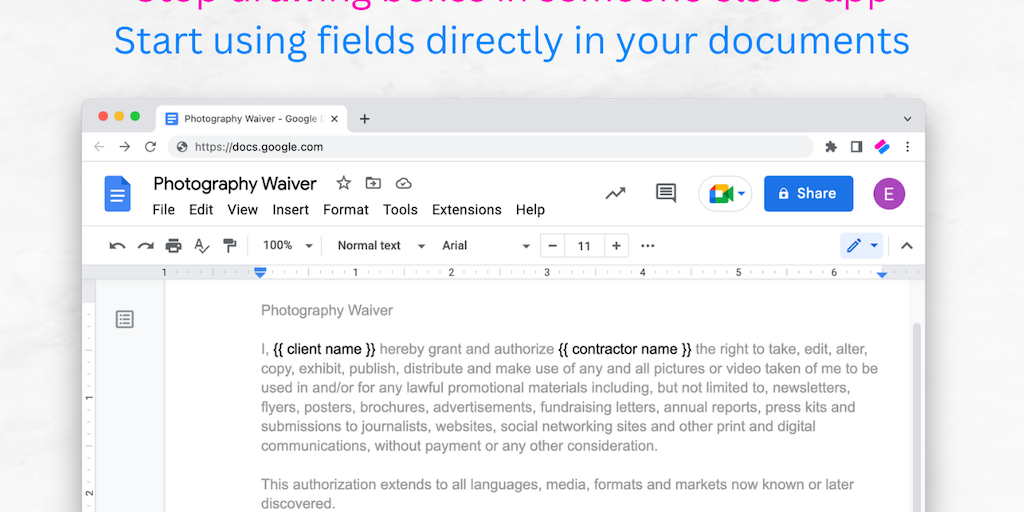Screen dimensions: 1024x512
Task: View site information globe icon
Action: pyautogui.click(x=182, y=147)
